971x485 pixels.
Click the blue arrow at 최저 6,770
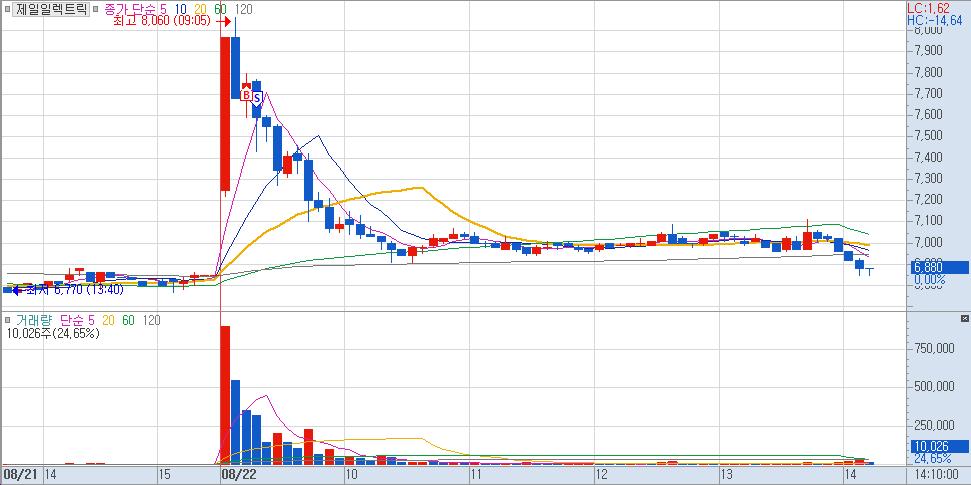[x=15, y=289]
